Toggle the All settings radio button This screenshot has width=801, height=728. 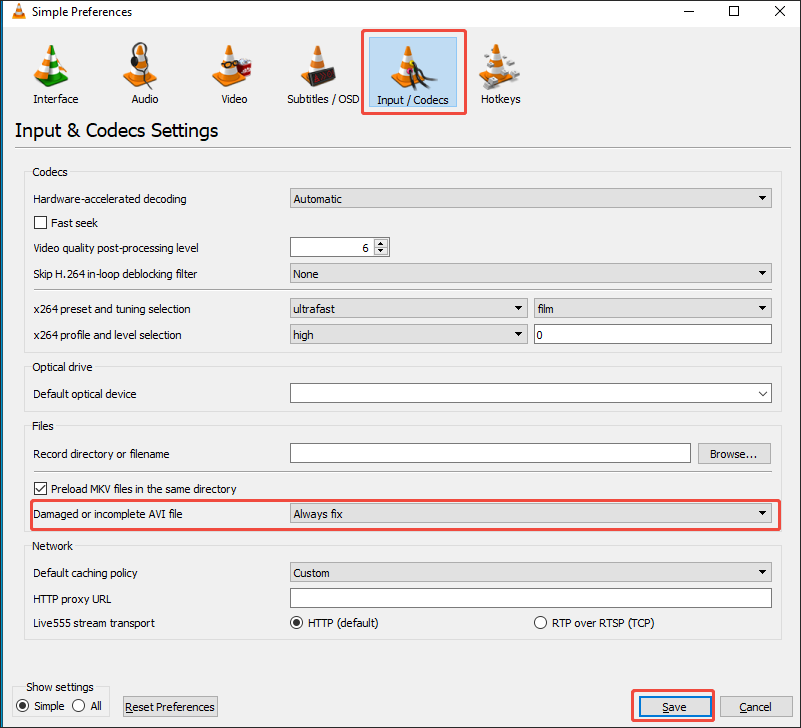point(77,705)
